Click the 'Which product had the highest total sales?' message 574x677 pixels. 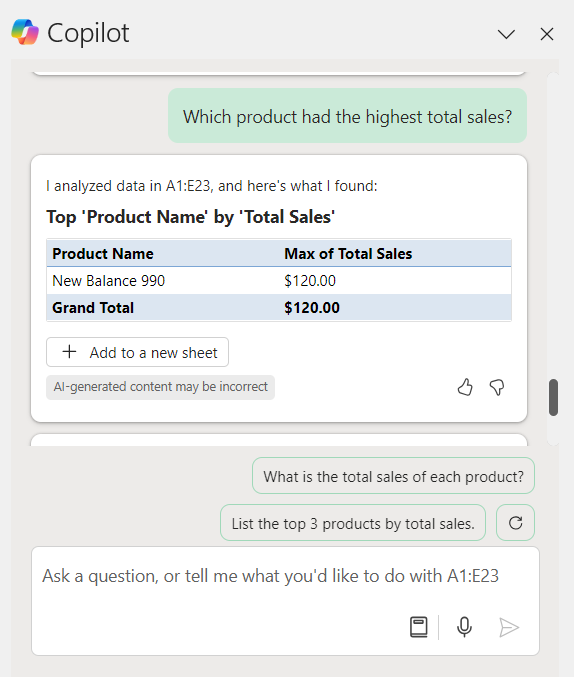[x=347, y=116]
